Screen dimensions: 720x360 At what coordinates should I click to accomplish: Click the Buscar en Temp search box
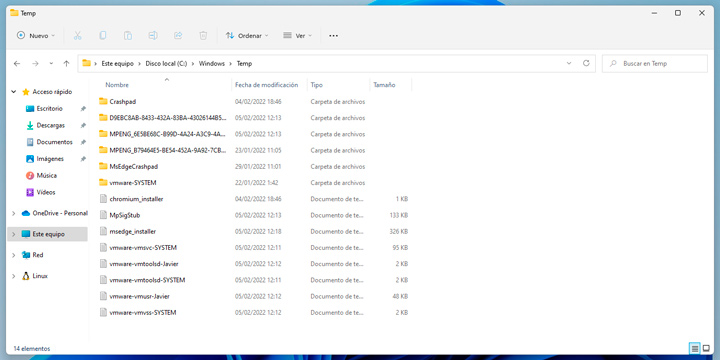(x=655, y=64)
